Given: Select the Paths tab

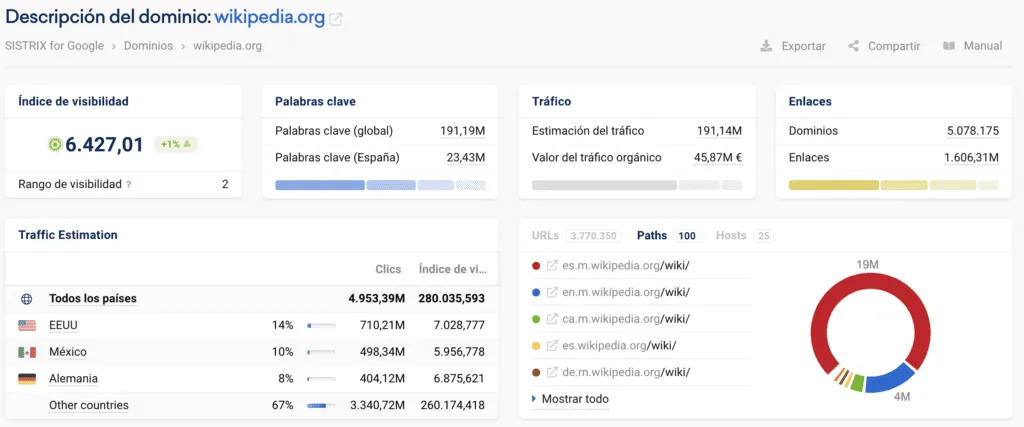Looking at the screenshot, I should [667, 236].
